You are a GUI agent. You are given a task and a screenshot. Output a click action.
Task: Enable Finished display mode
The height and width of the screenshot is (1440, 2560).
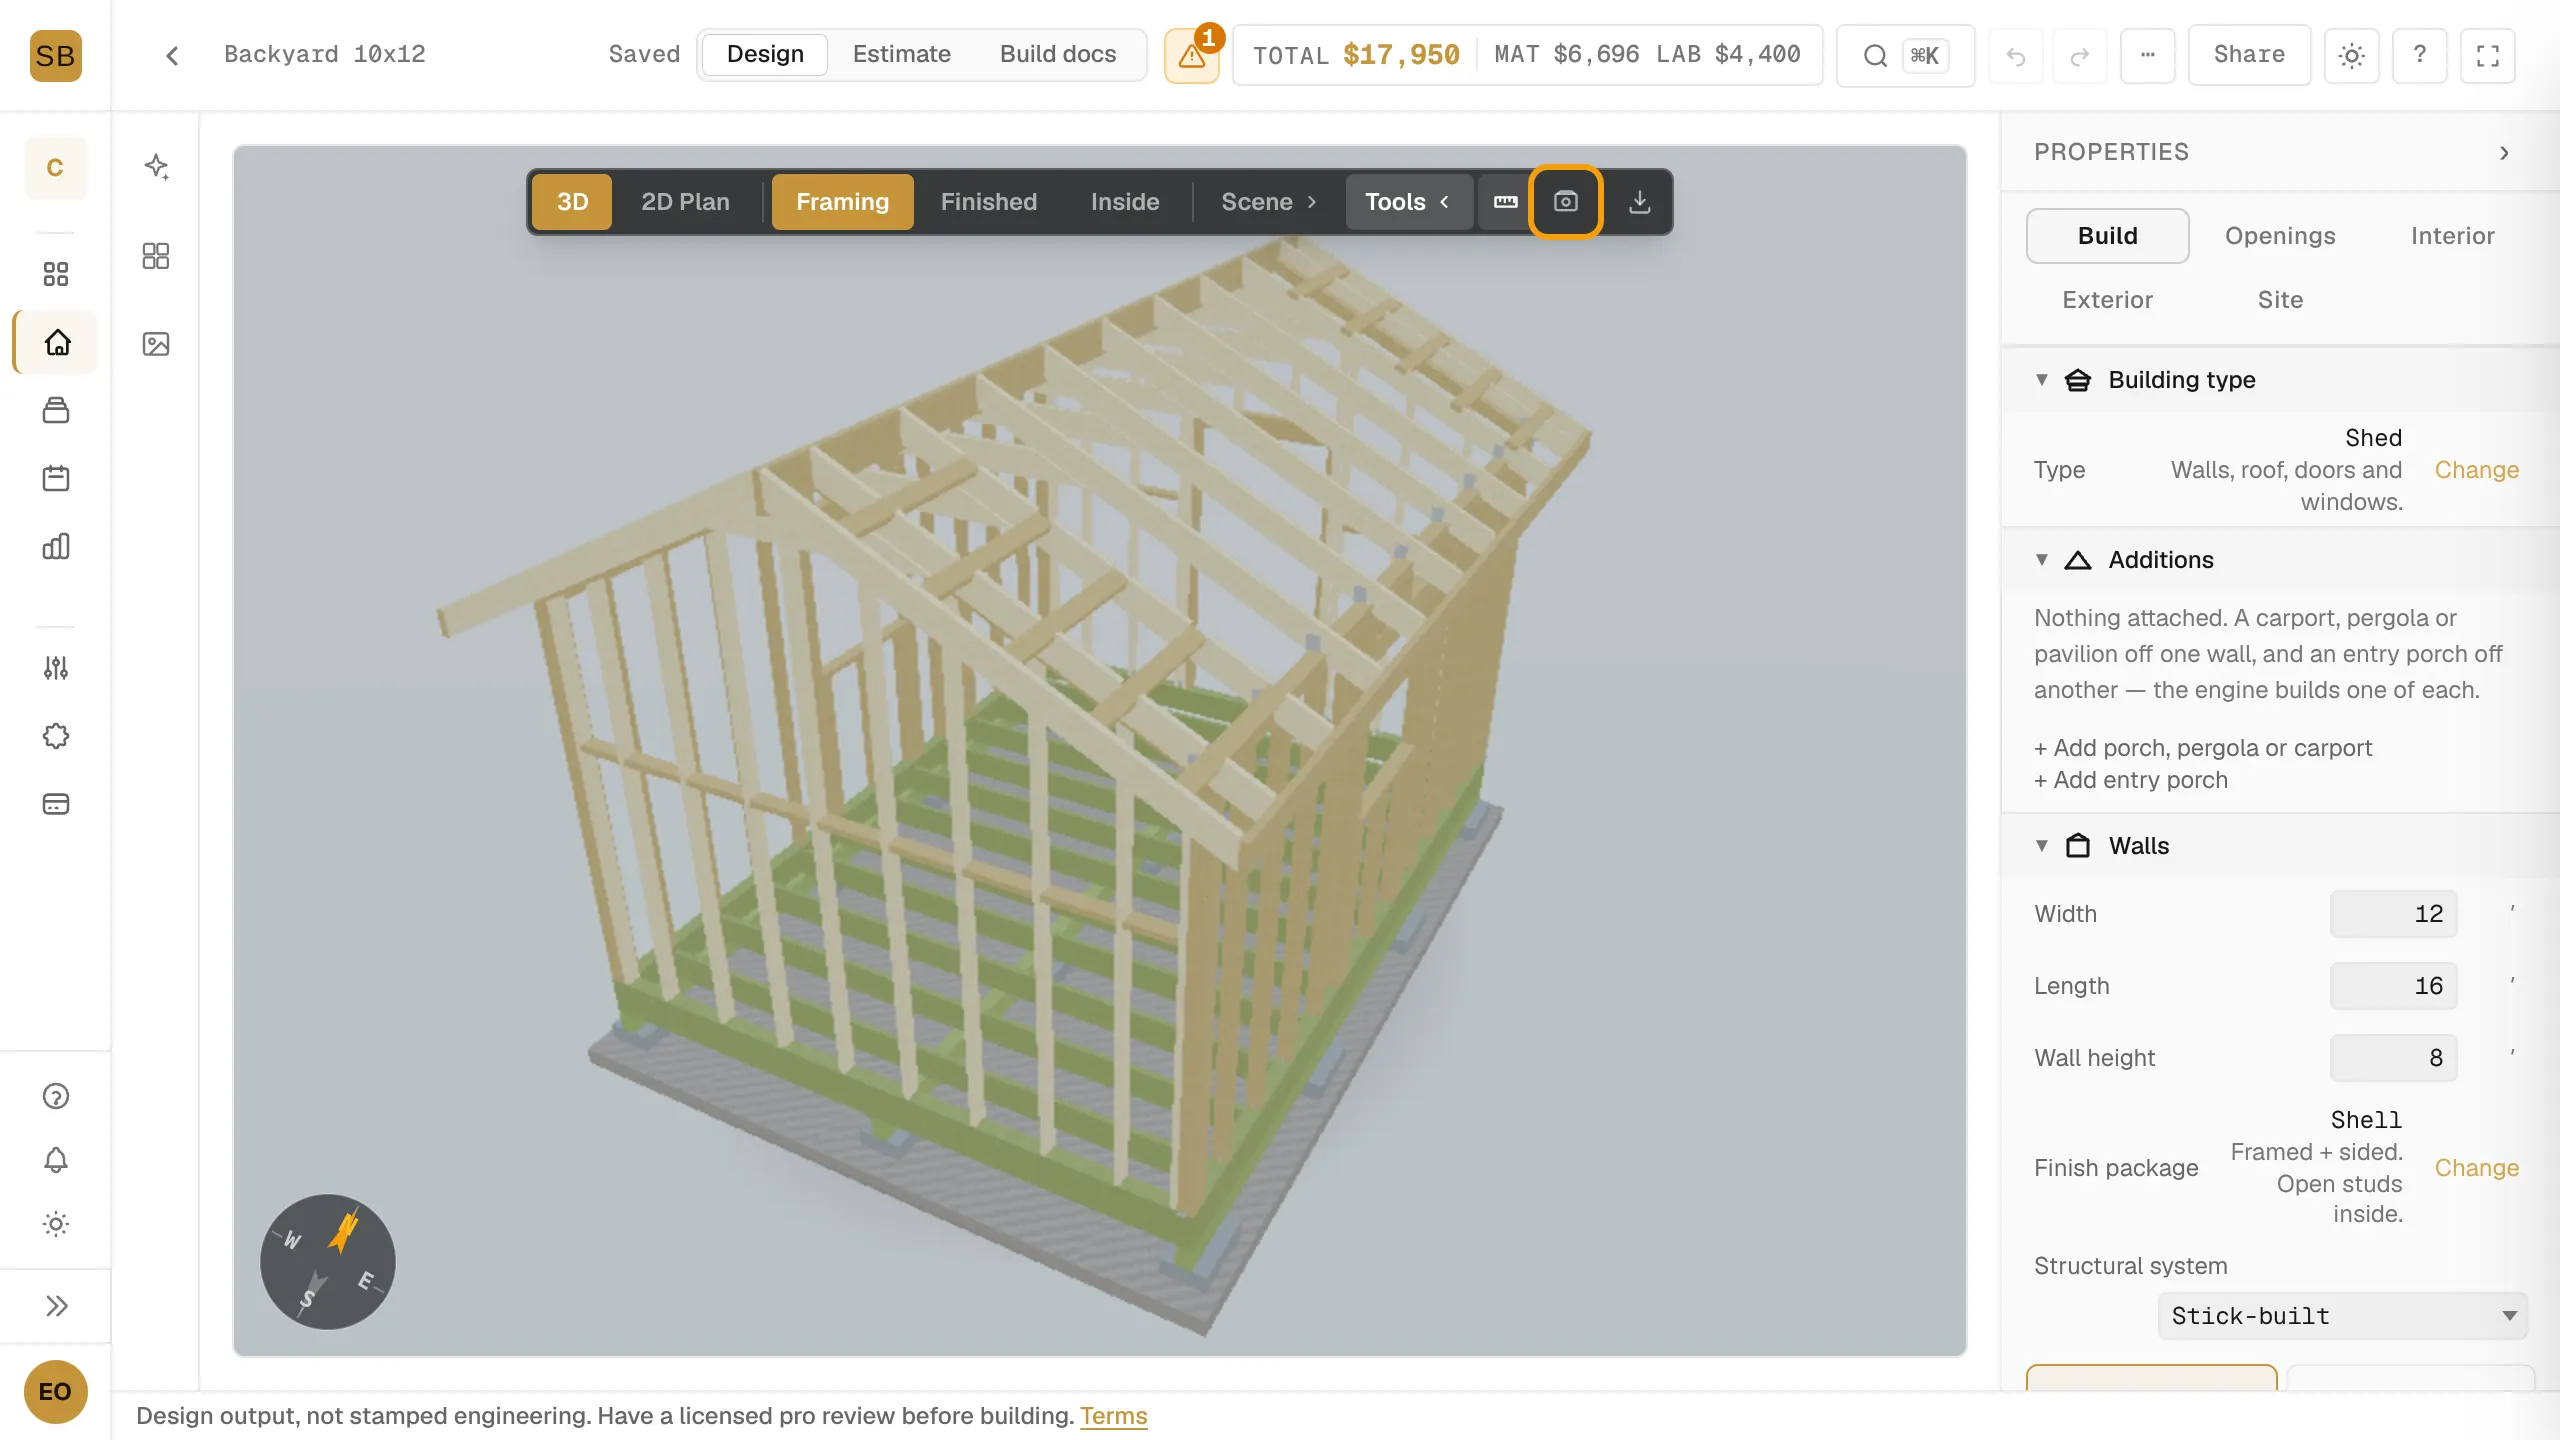coord(988,202)
